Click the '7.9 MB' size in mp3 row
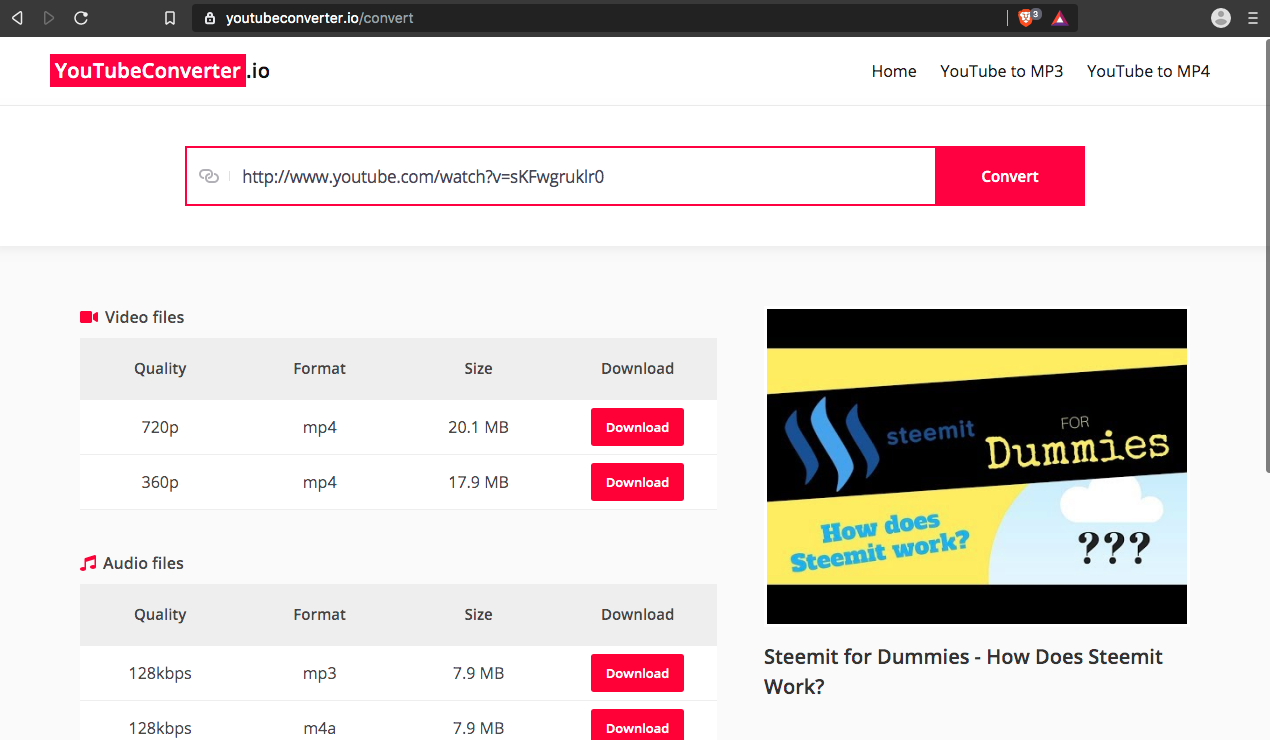 click(478, 673)
